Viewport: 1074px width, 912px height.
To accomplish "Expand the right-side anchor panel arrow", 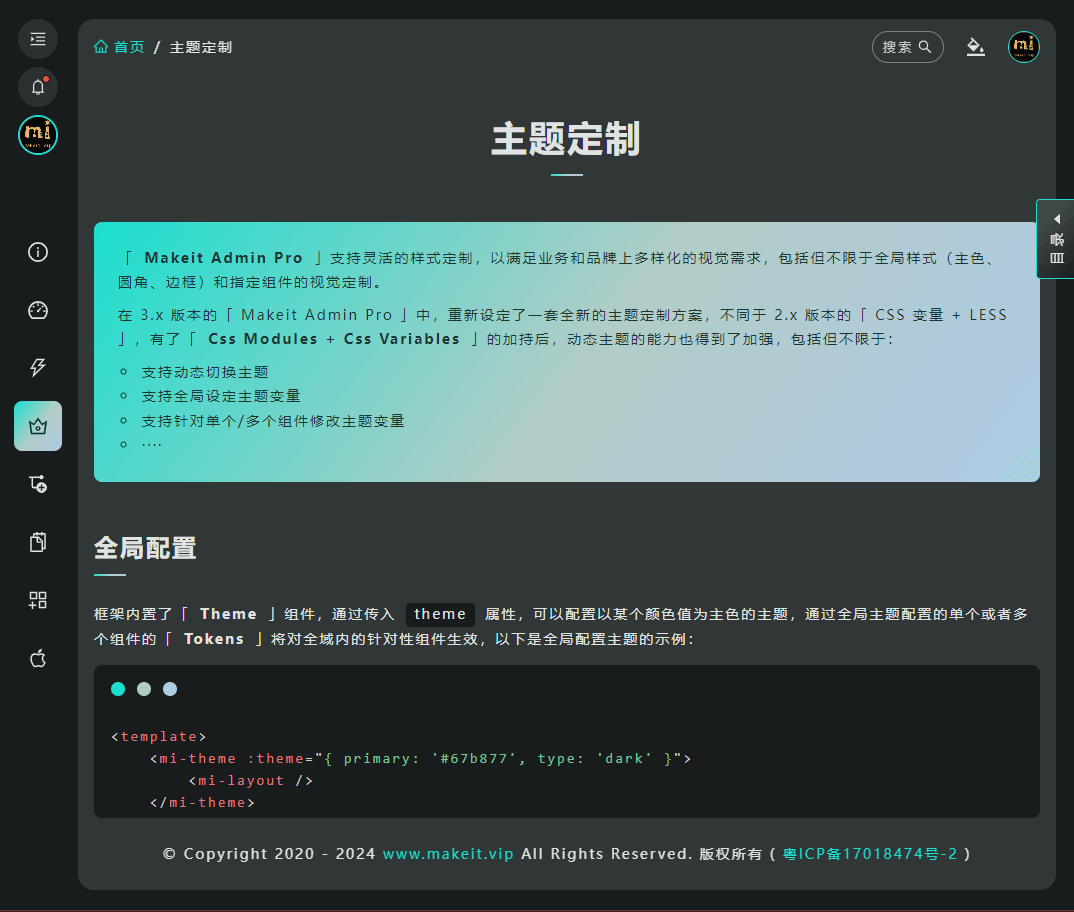I will click(x=1057, y=219).
